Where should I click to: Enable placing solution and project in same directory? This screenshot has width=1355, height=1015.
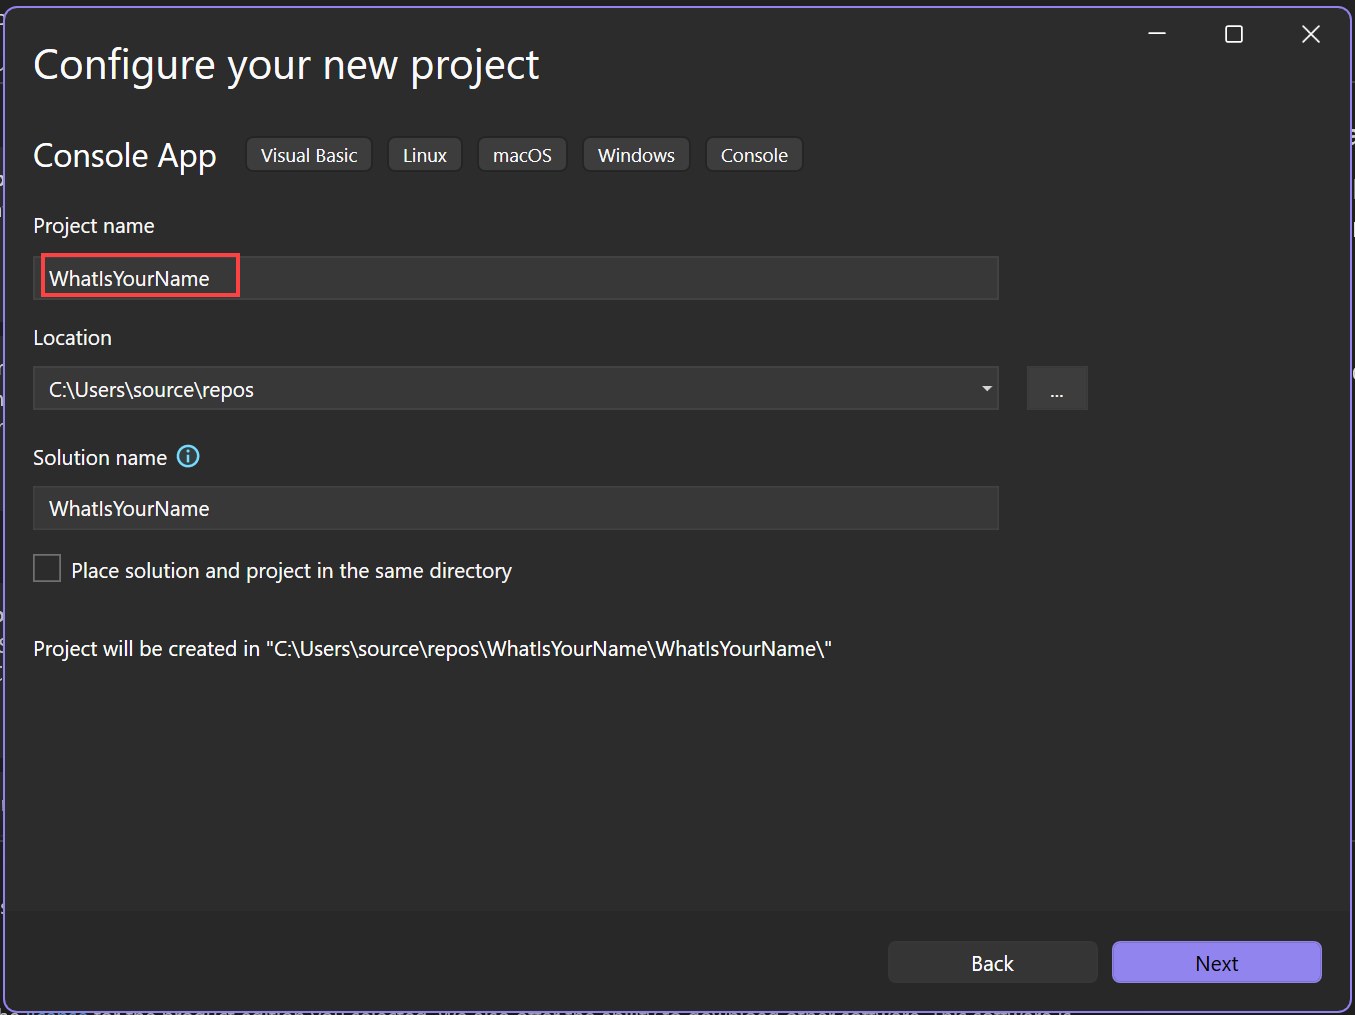(x=47, y=568)
